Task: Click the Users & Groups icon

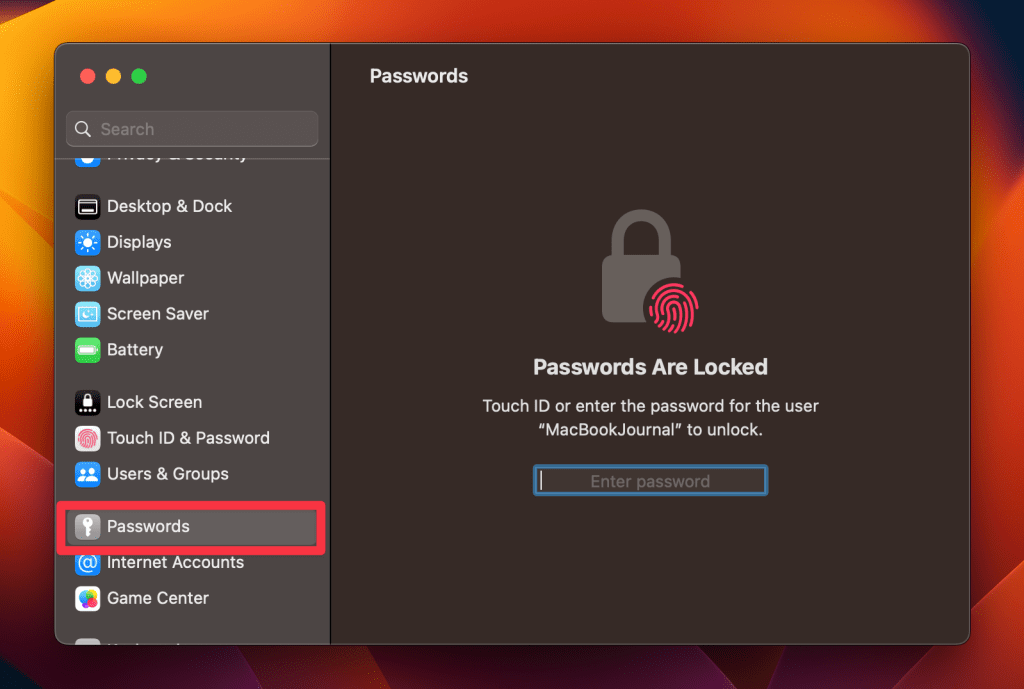Action: [x=88, y=475]
